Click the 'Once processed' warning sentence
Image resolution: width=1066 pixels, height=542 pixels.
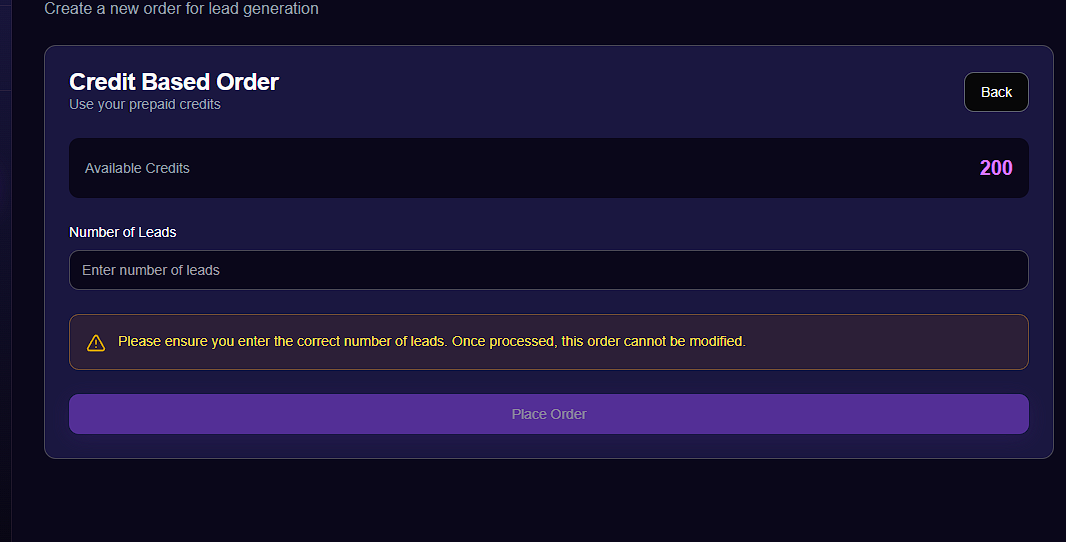click(598, 341)
